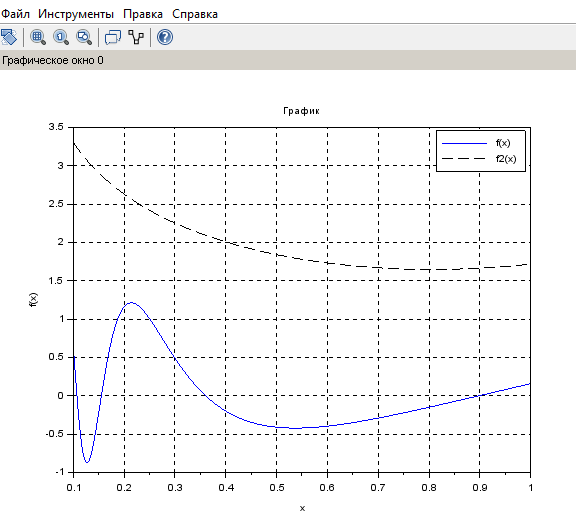Click the horizontal x axis label
Screen dimensions: 576x523
[302, 508]
